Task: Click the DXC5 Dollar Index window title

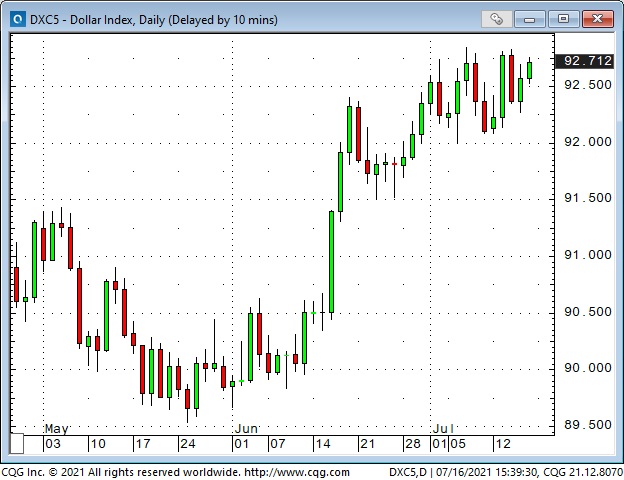Action: coord(154,20)
